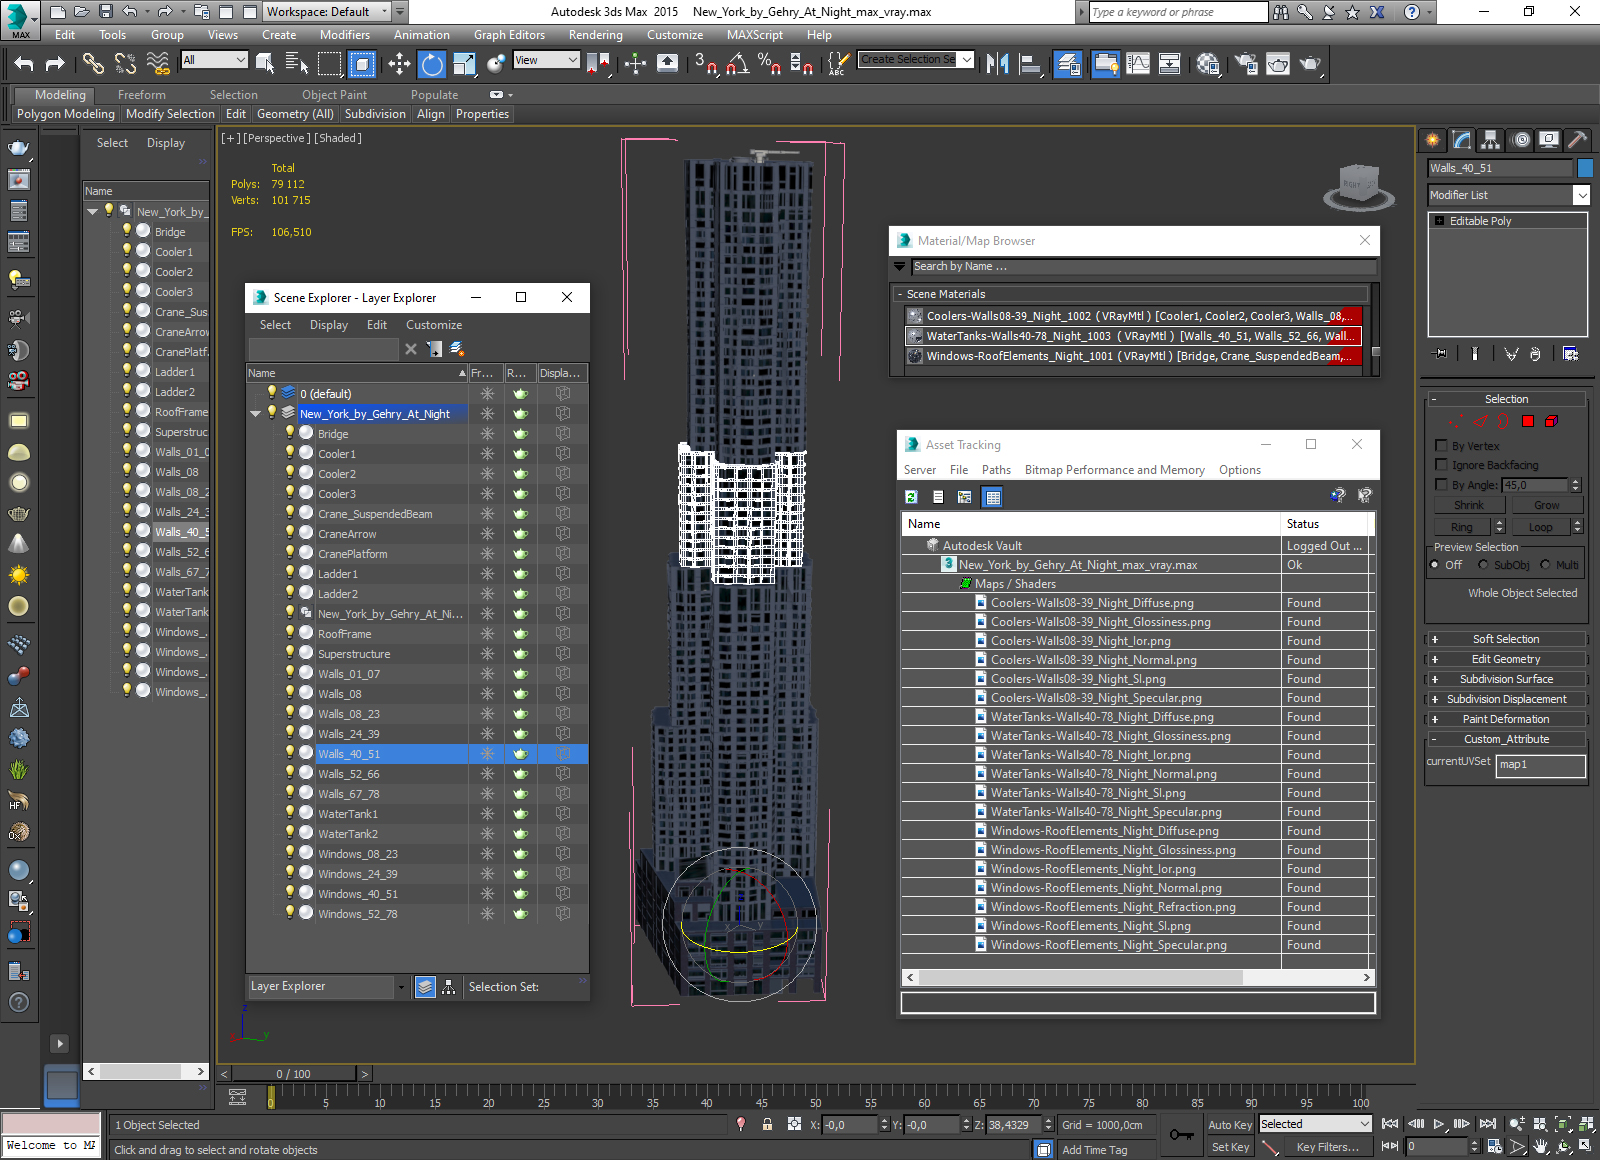Select the Select and Rotate tool
The width and height of the screenshot is (1600, 1160).
tap(432, 64)
